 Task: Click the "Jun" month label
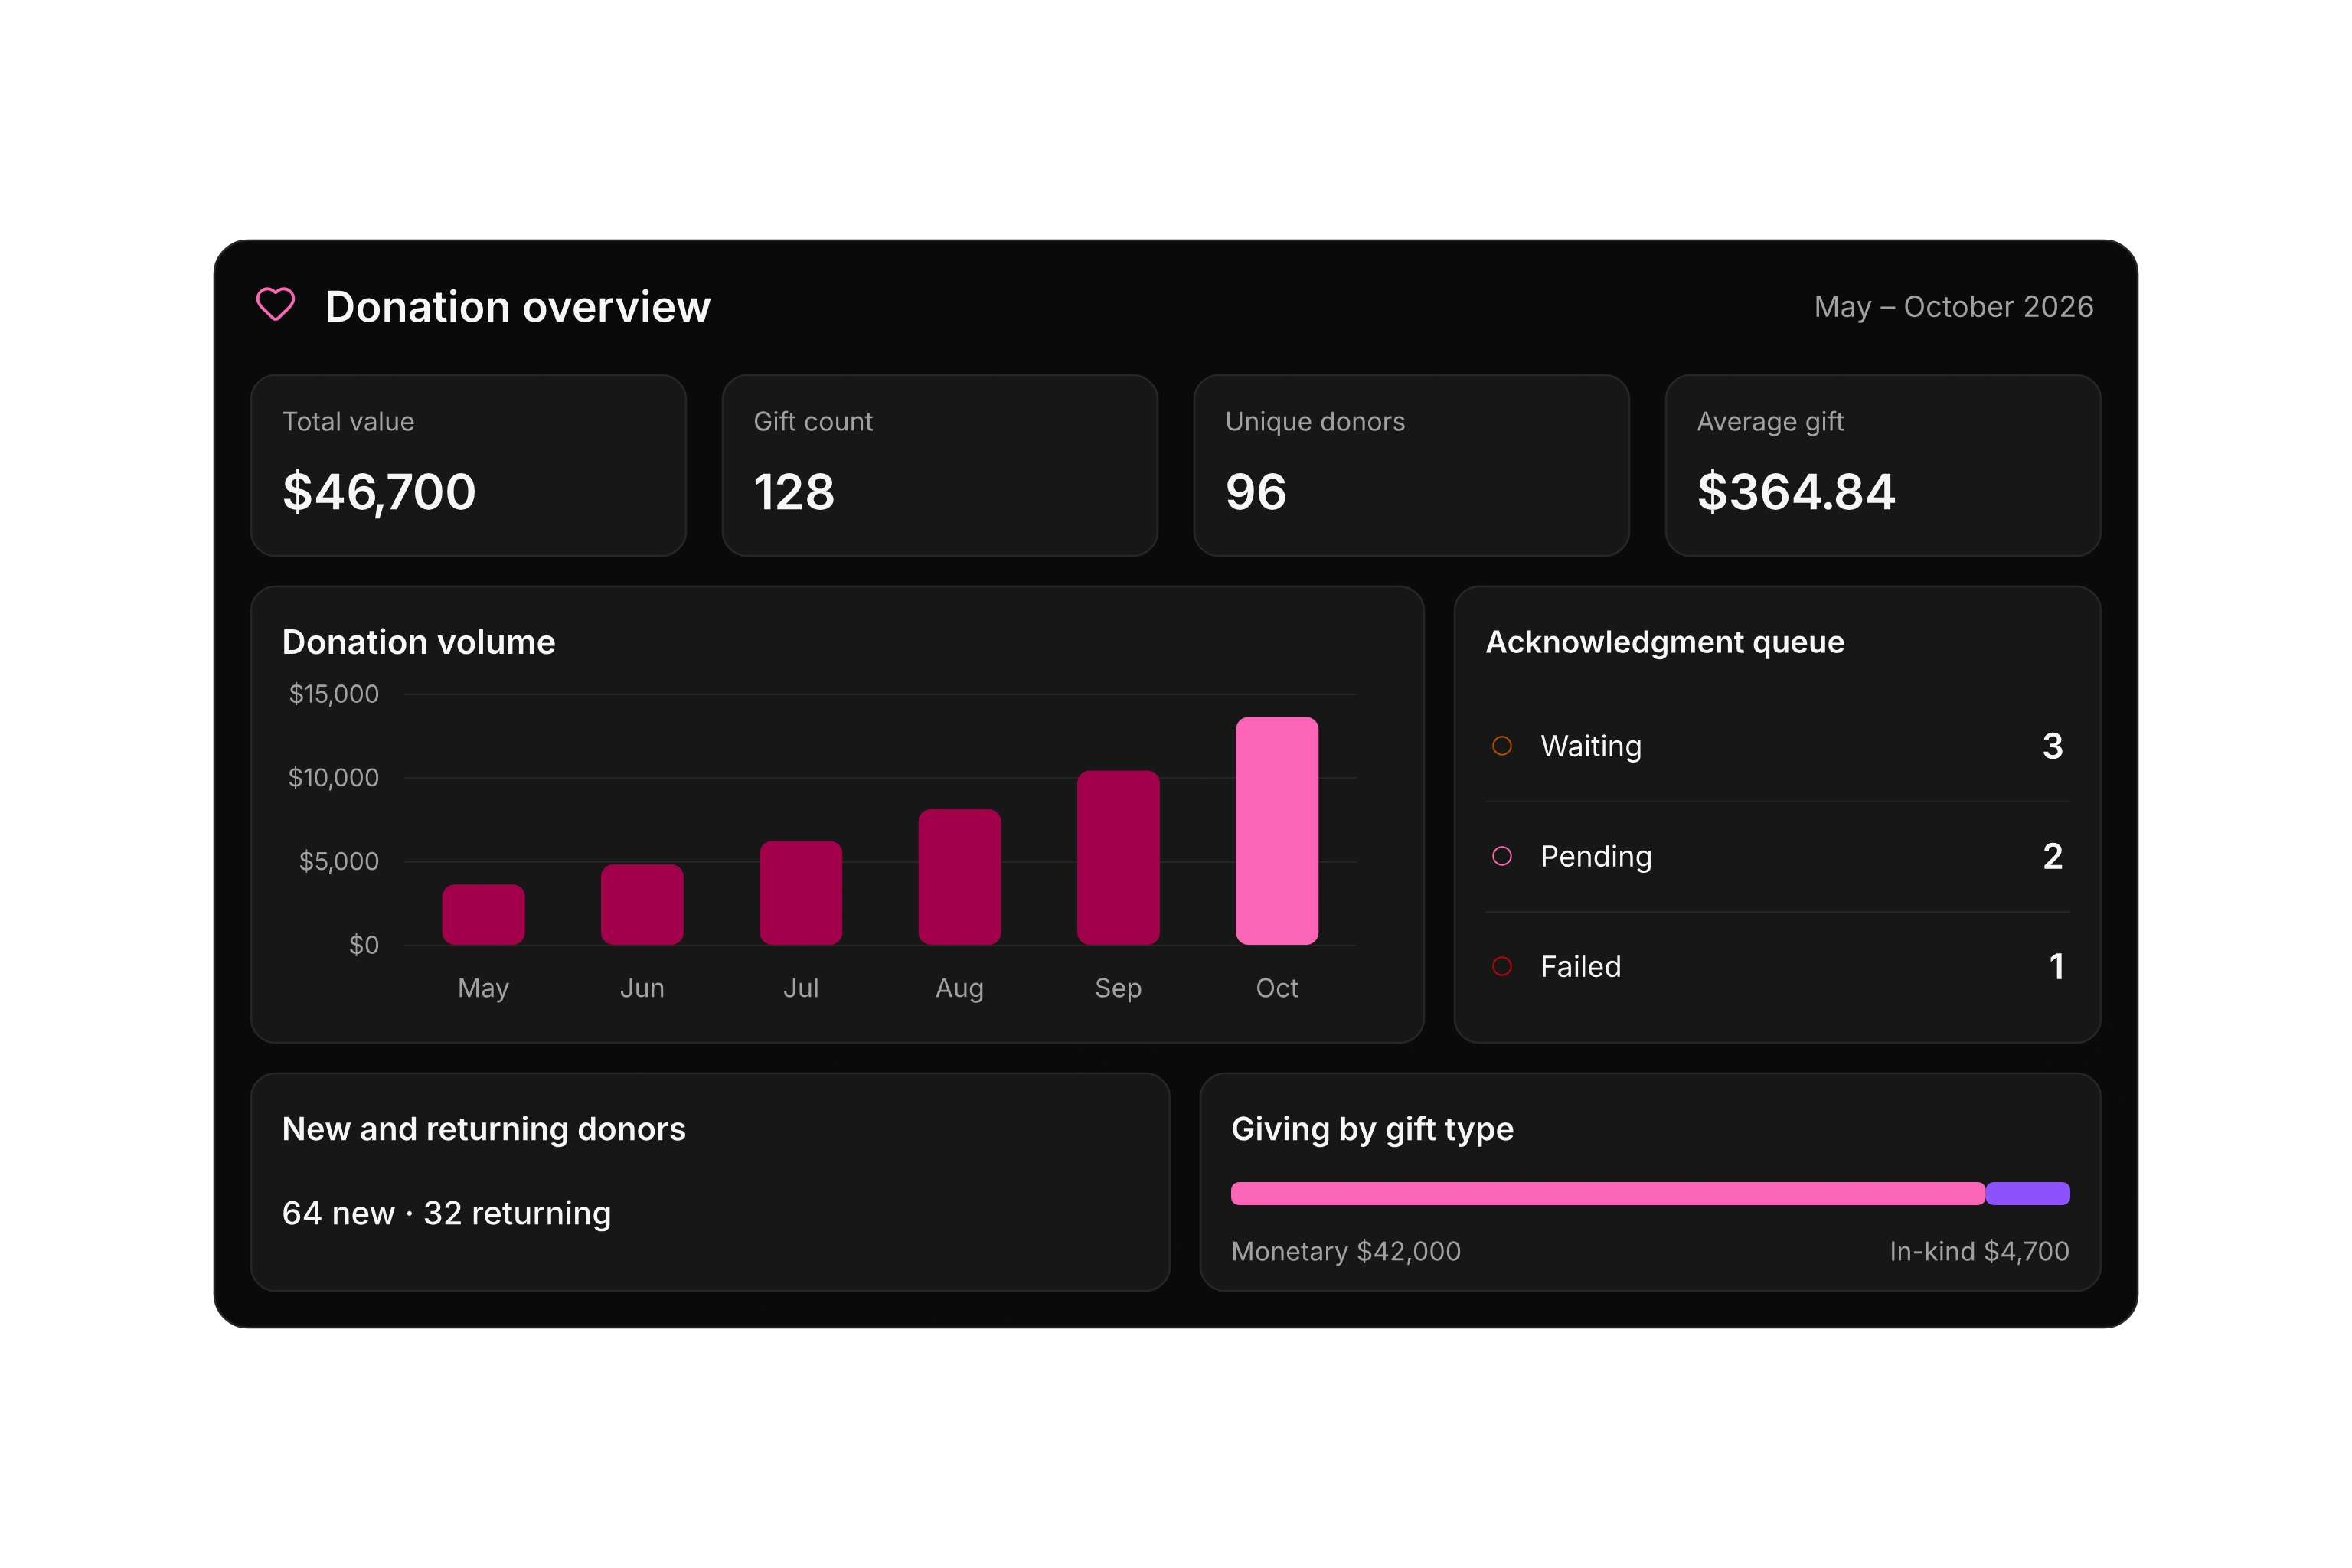click(x=642, y=988)
